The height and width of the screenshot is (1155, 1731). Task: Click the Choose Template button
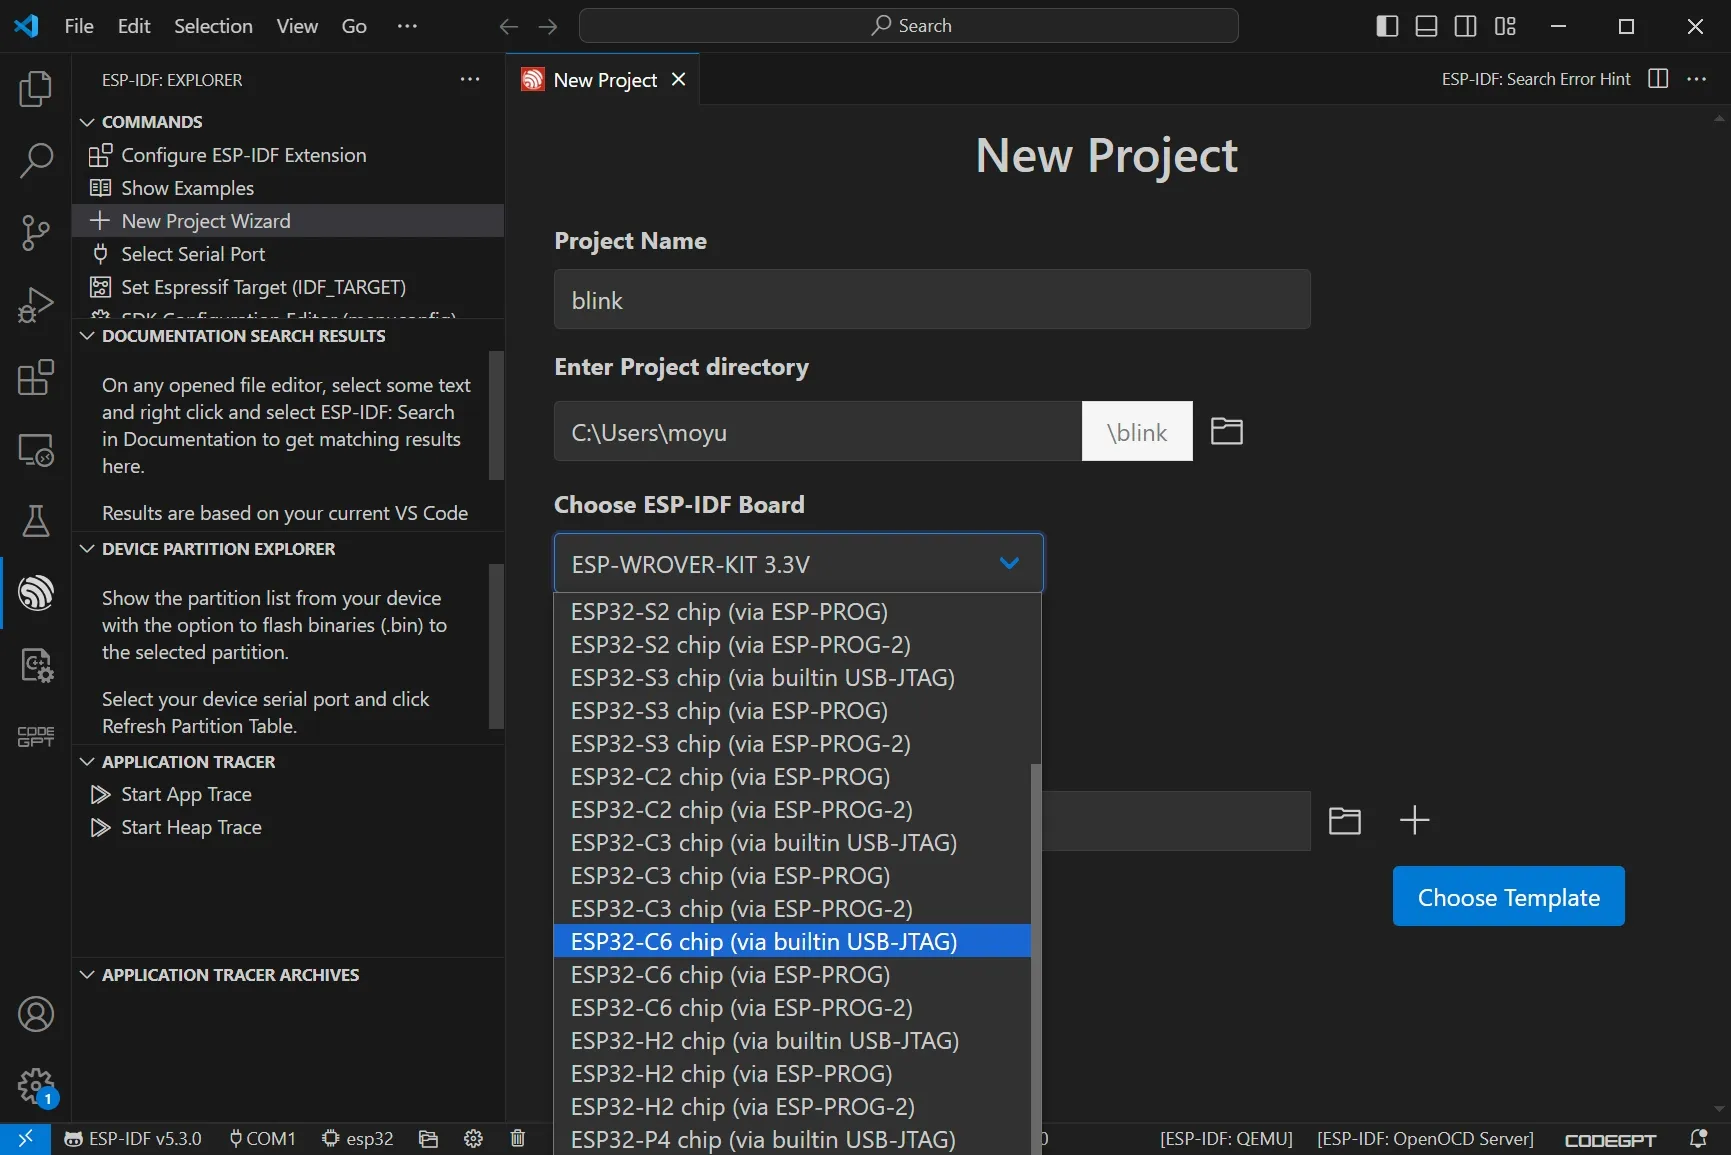pyautogui.click(x=1508, y=897)
